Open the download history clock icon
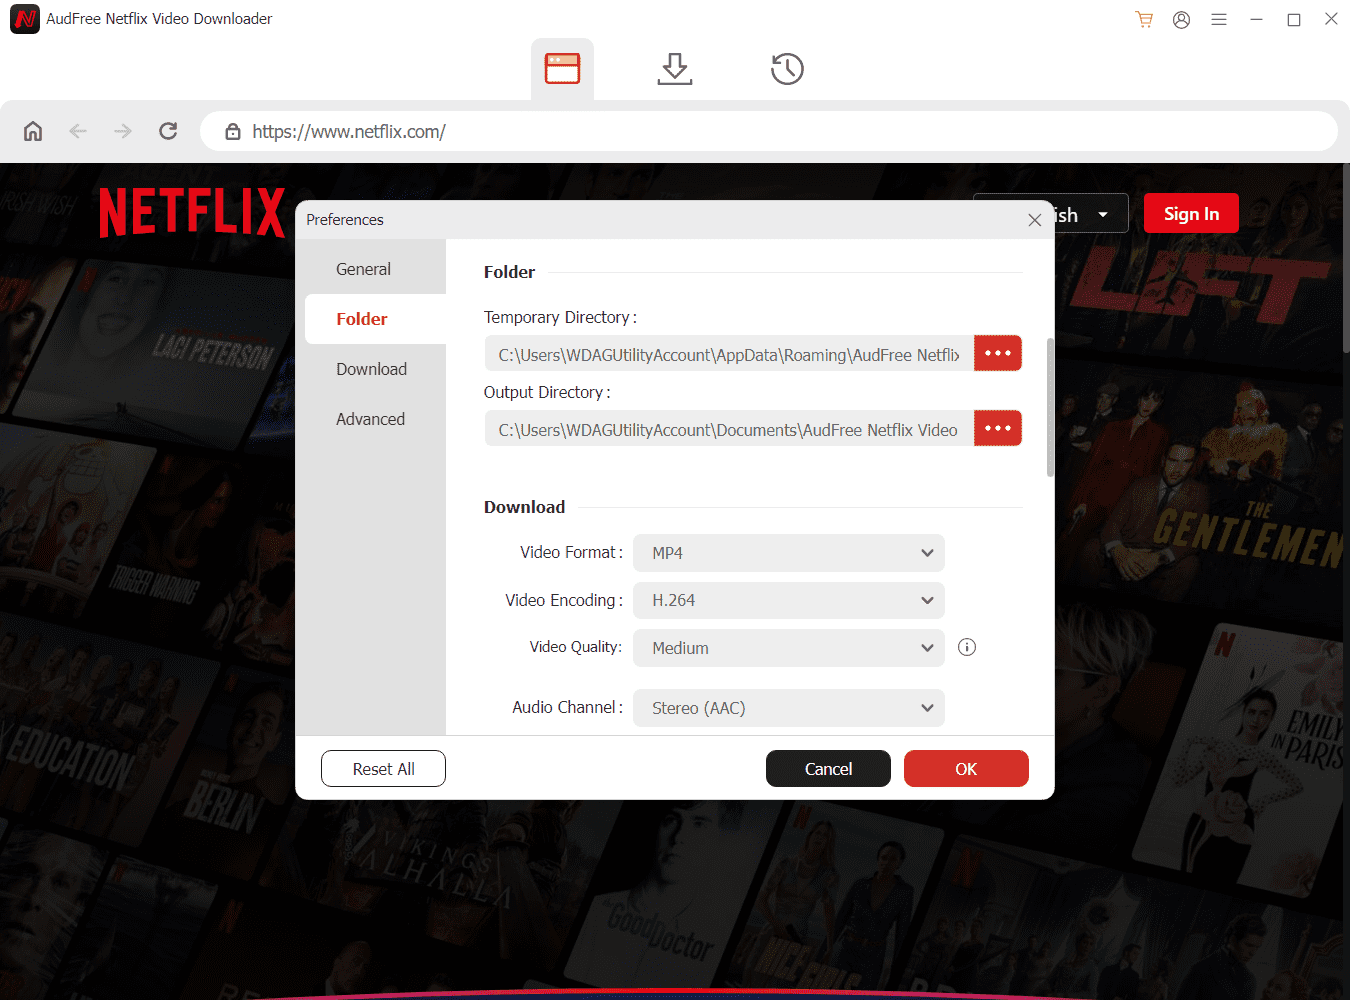 click(787, 68)
